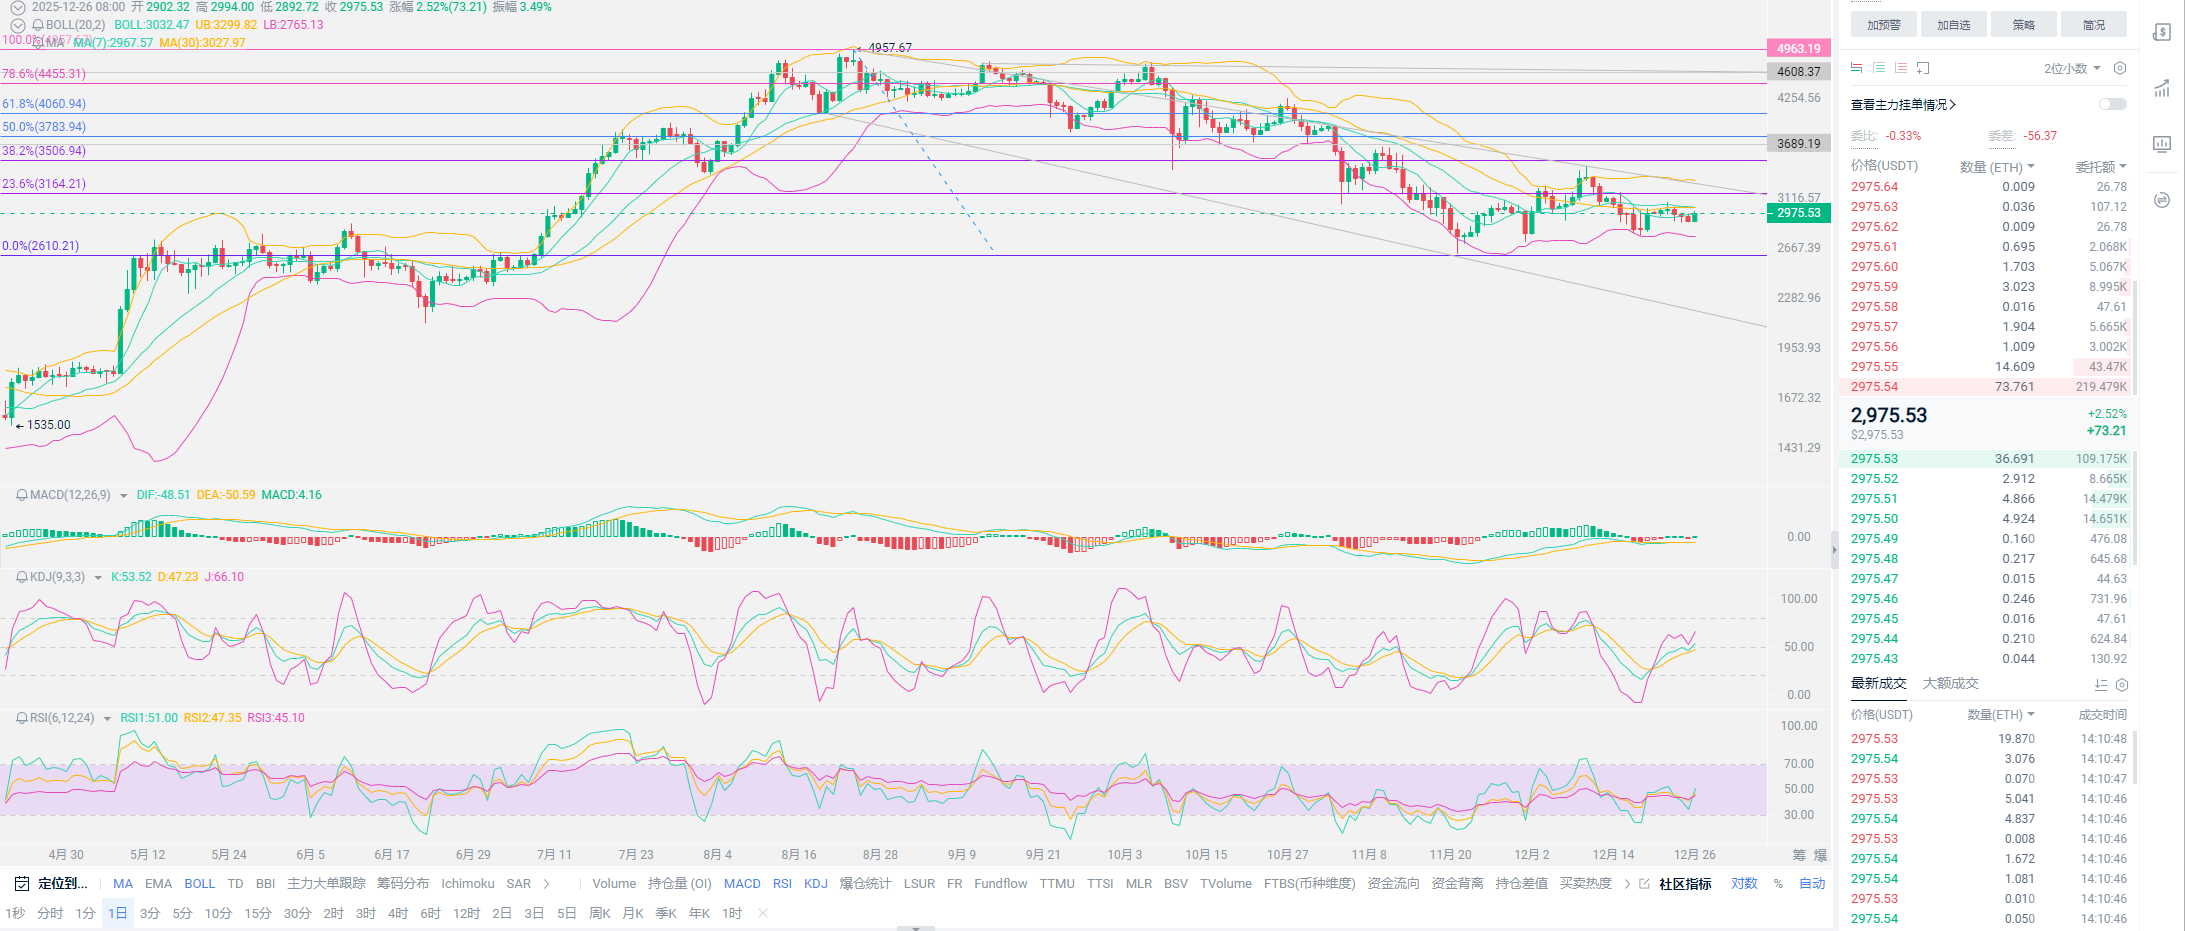Click the swap arrows circle sidebar icon

(x=2162, y=200)
